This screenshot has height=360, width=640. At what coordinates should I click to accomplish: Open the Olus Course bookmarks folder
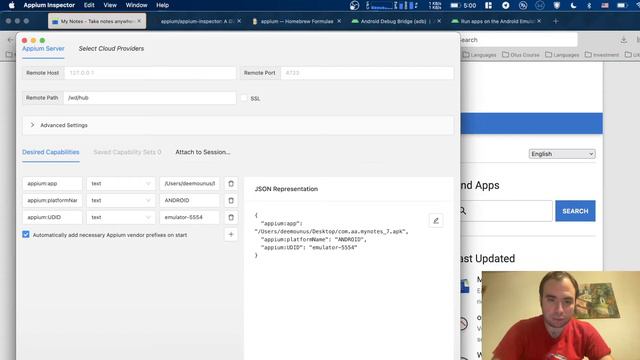point(521,55)
